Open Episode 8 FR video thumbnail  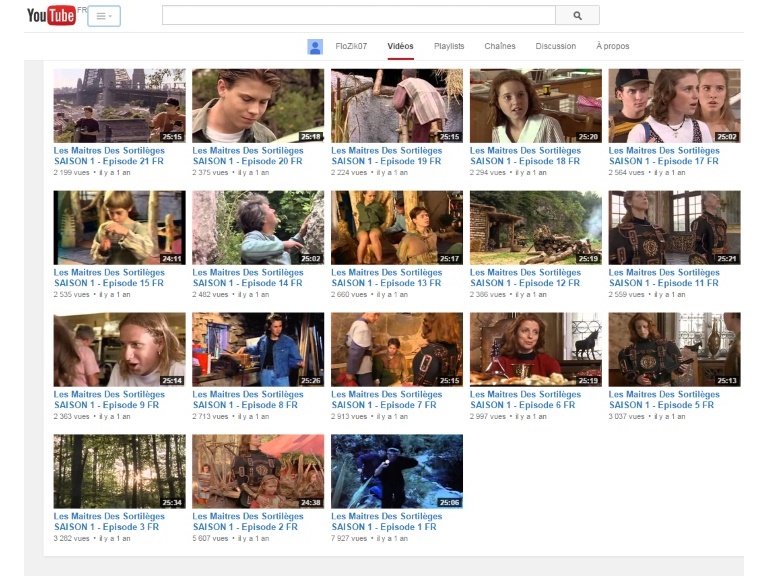click(258, 350)
